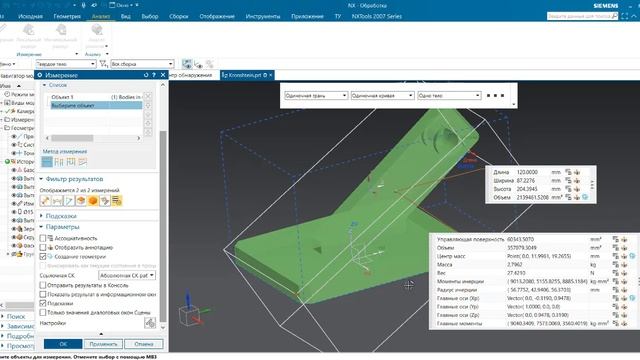Click the associativity icon in Длина row
Viewport: 640px width, 360px height.
coord(568,172)
